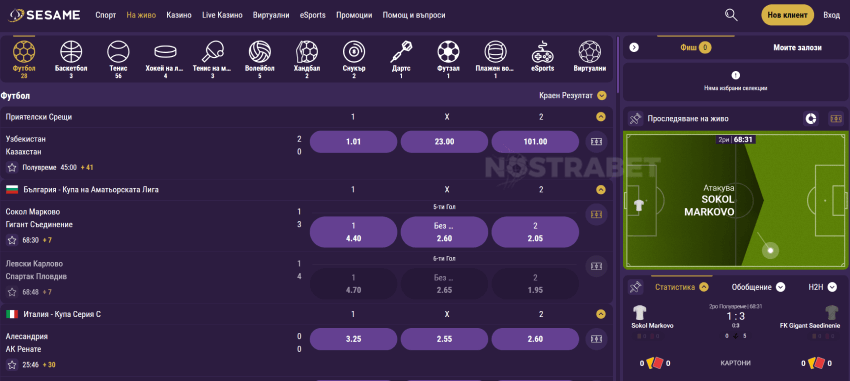Select the Баскетбол sport icon
Viewport: 850px width, 381px height.
tap(71, 52)
